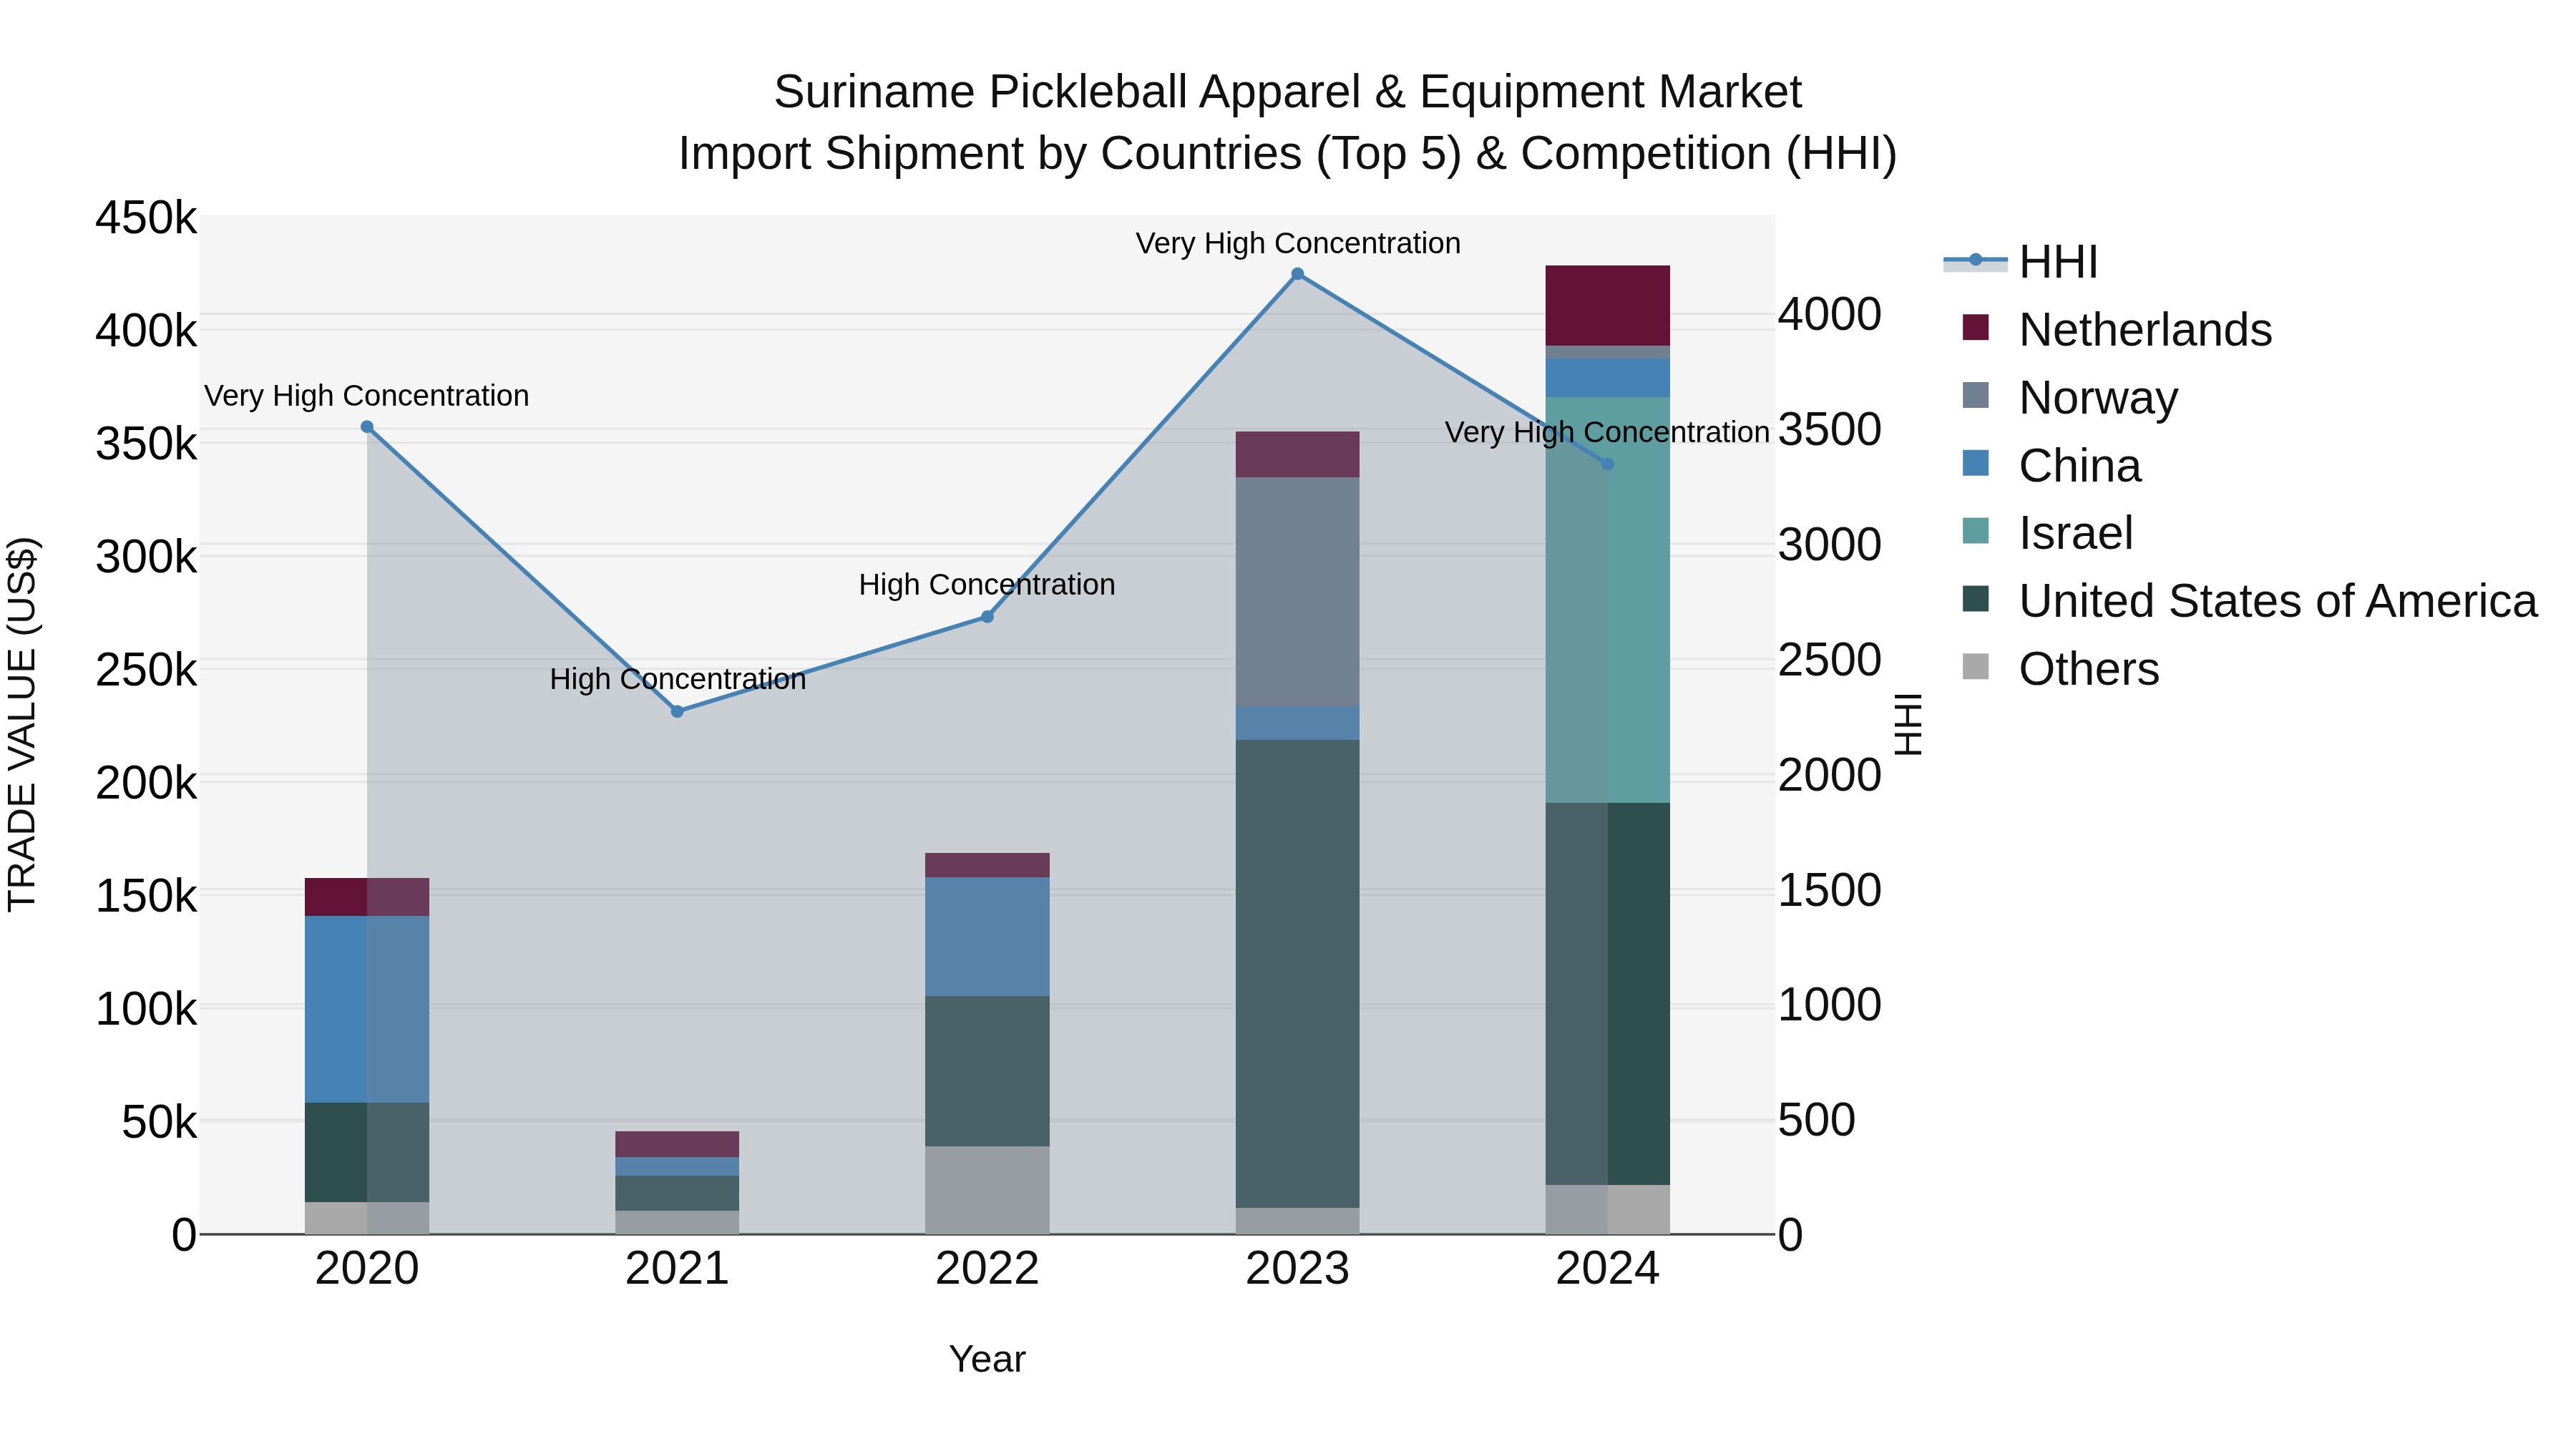
Task: Click the 2020 x-axis year label
Action: (x=367, y=1269)
